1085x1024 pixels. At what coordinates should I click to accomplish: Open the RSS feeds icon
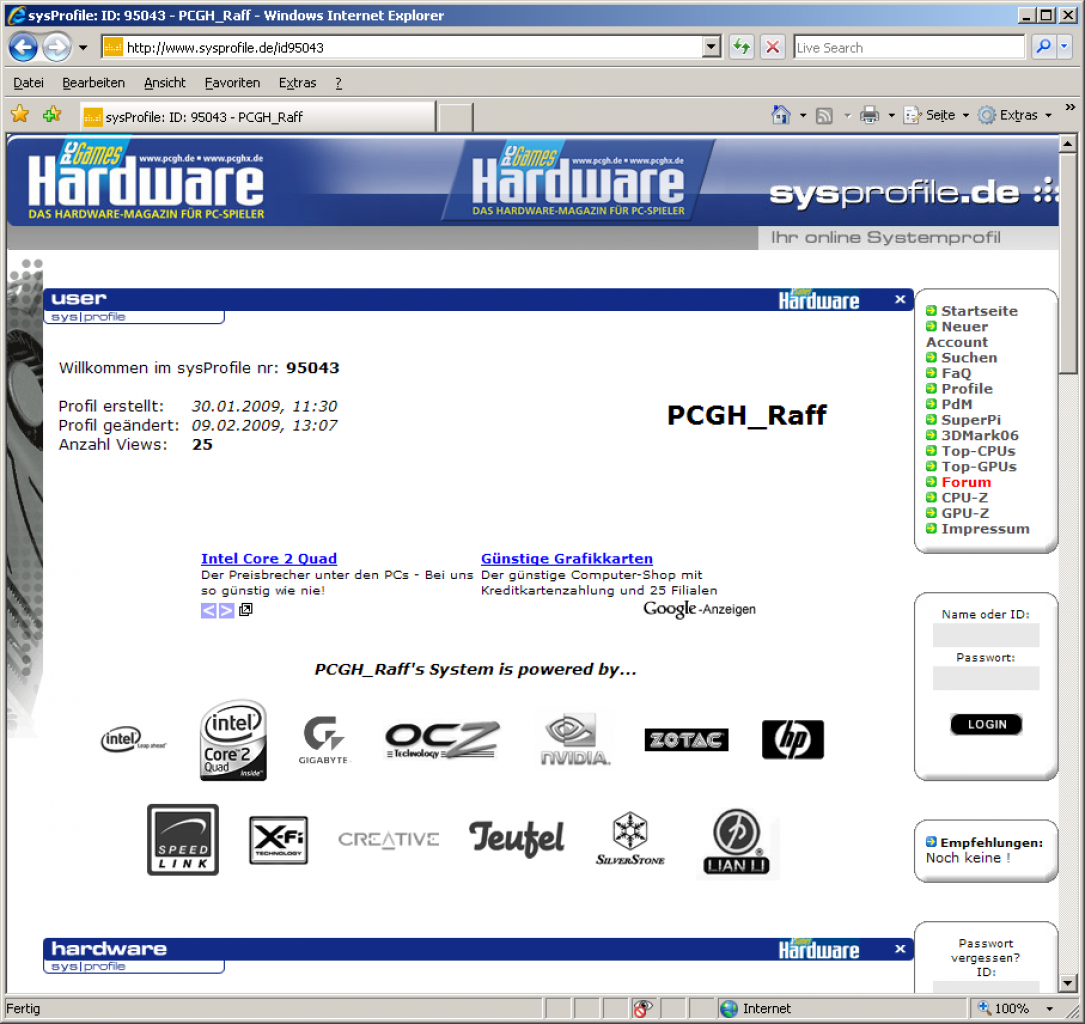pyautogui.click(x=824, y=116)
